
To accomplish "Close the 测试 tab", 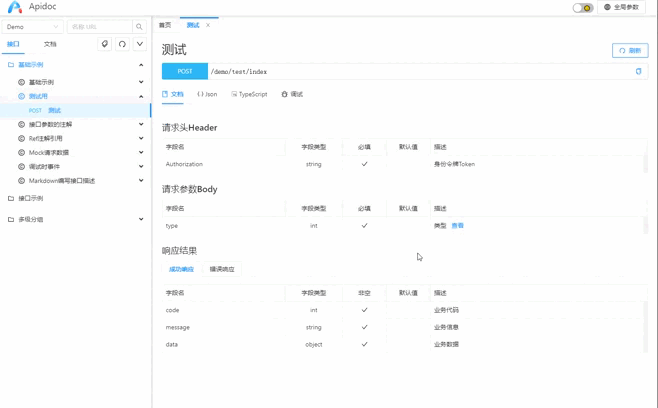I will click(x=208, y=25).
